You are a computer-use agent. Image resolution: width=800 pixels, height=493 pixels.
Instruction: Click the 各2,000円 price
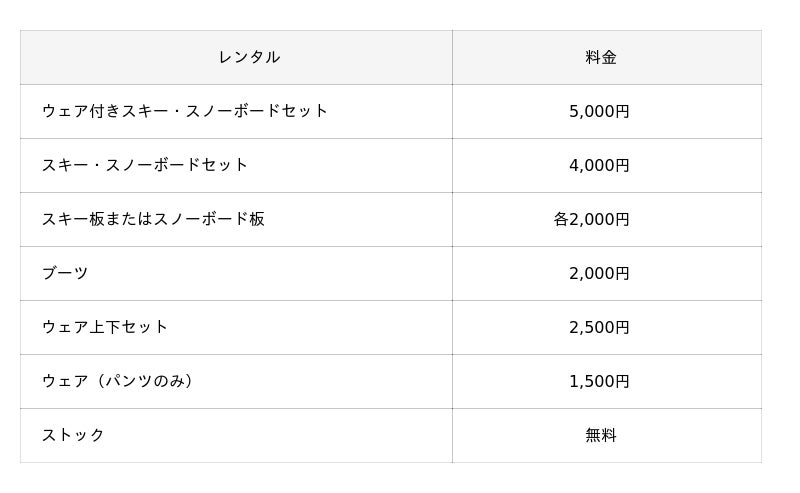point(591,219)
